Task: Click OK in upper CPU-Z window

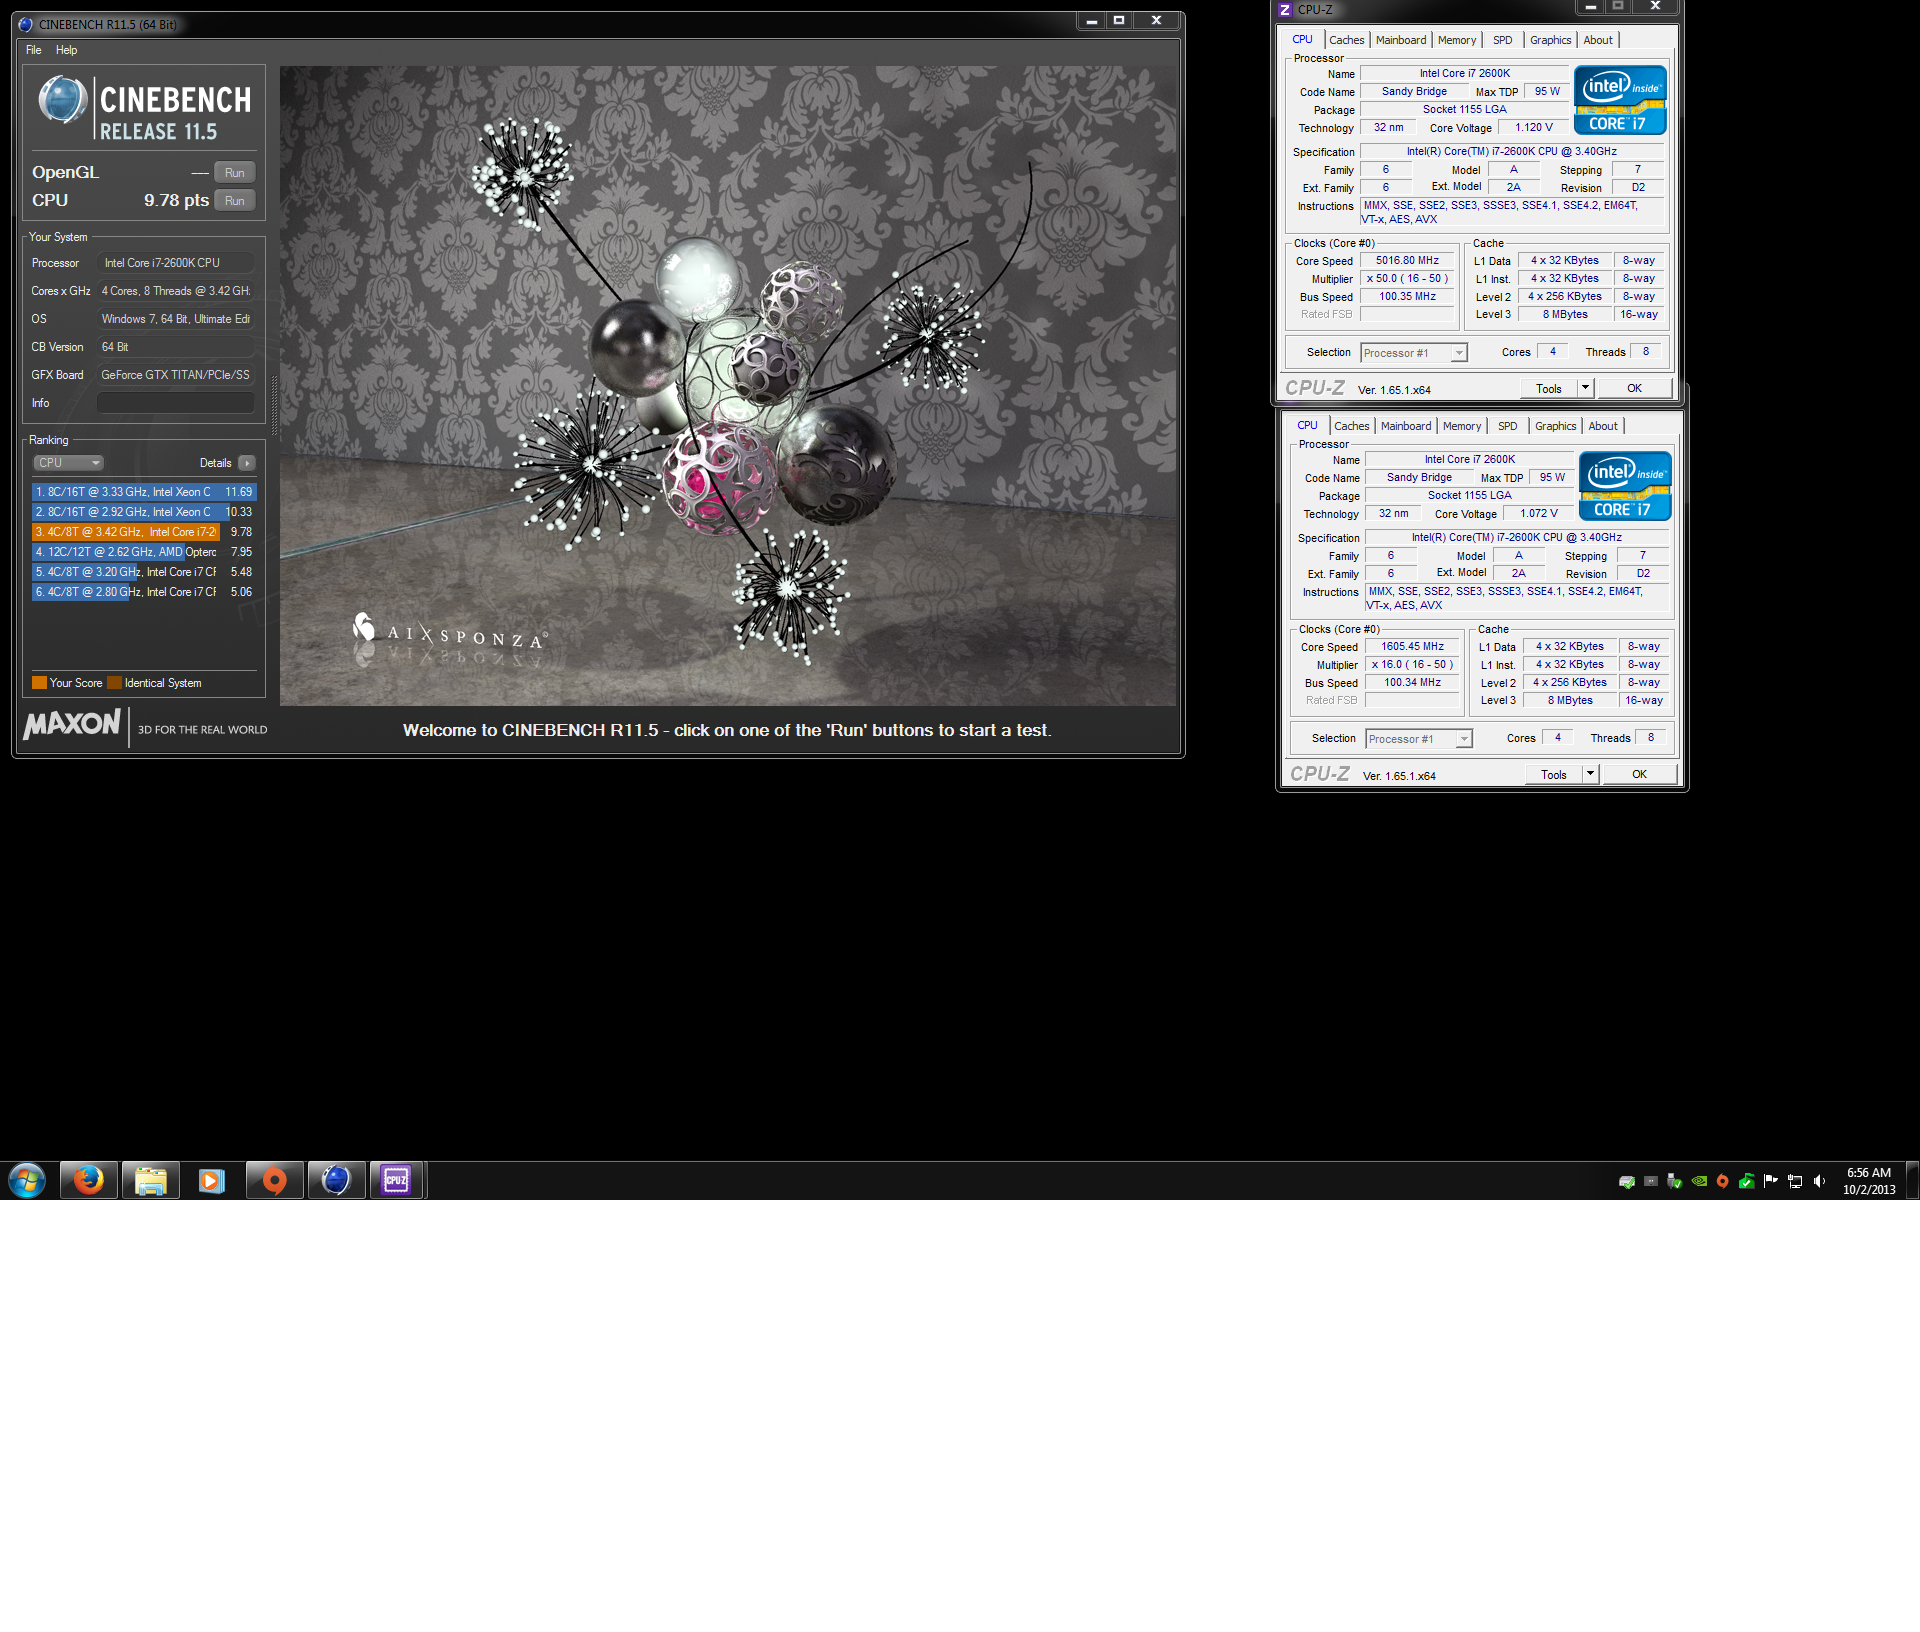Action: pyautogui.click(x=1634, y=388)
